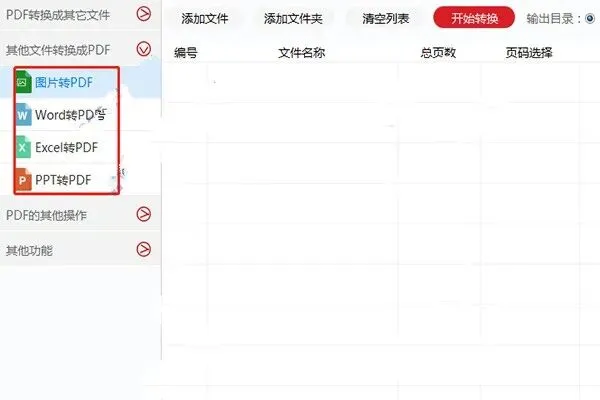Image resolution: width=600 pixels, height=400 pixels.
Task: Click the 文件名称 column header
Action: [x=302, y=52]
